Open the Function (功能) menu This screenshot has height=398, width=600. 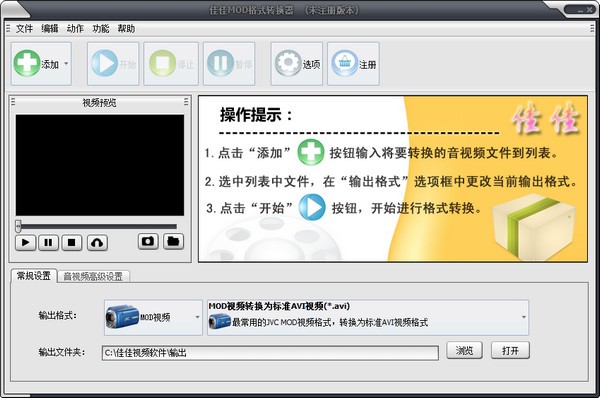click(101, 29)
